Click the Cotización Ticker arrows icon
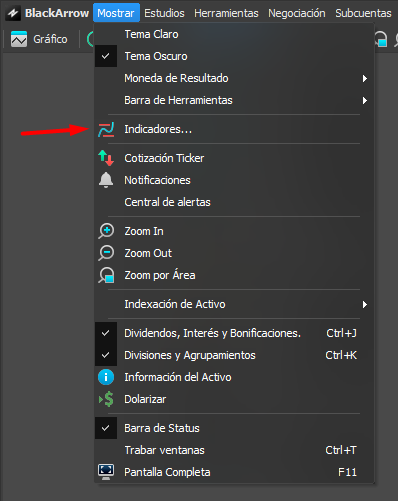The height and width of the screenshot is (501, 398). 106,158
